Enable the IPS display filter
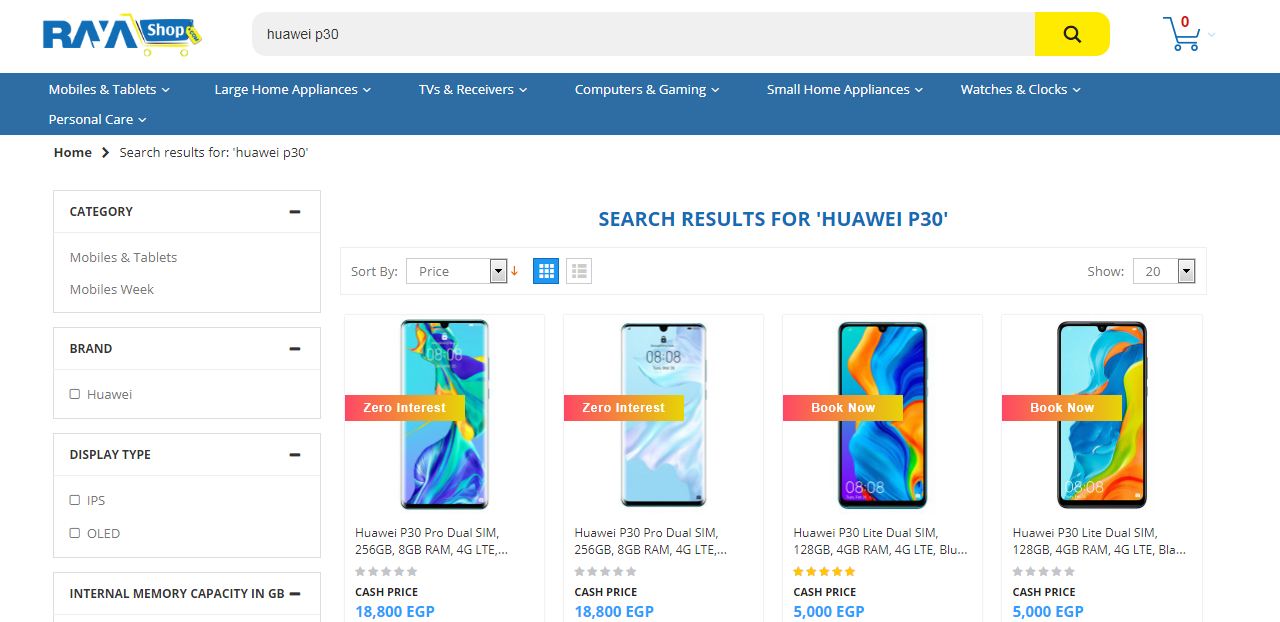 (75, 500)
